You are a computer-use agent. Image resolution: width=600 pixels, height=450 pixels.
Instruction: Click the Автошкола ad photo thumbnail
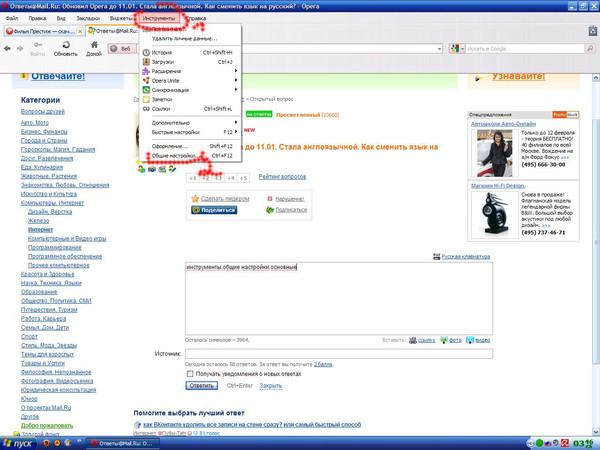tap(494, 153)
